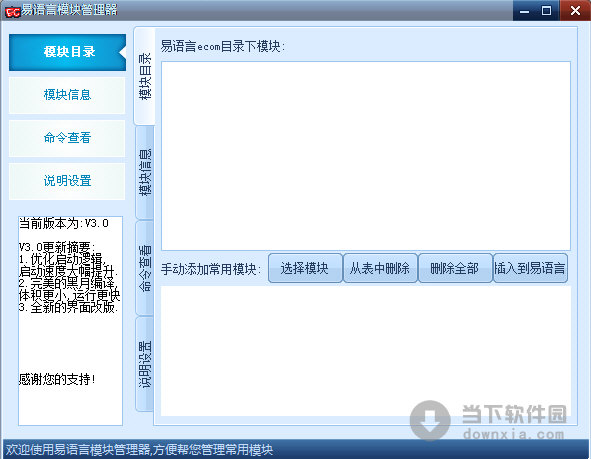Click the status bar welcome message
591x459 pixels.
click(139, 450)
